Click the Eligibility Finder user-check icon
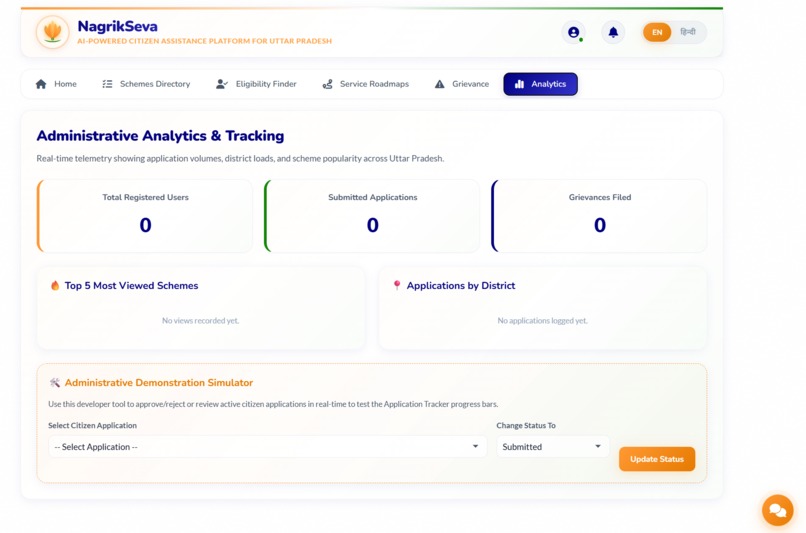 (x=222, y=84)
